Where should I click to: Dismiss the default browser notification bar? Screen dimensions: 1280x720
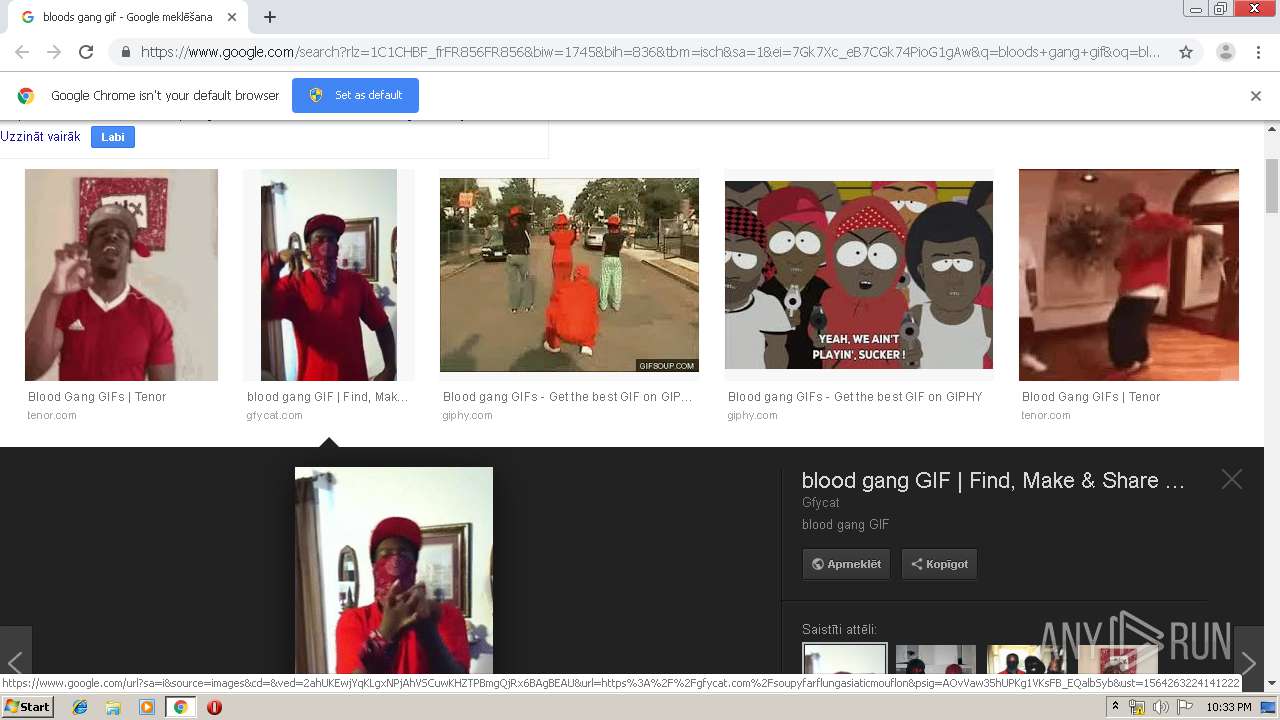click(x=1256, y=96)
